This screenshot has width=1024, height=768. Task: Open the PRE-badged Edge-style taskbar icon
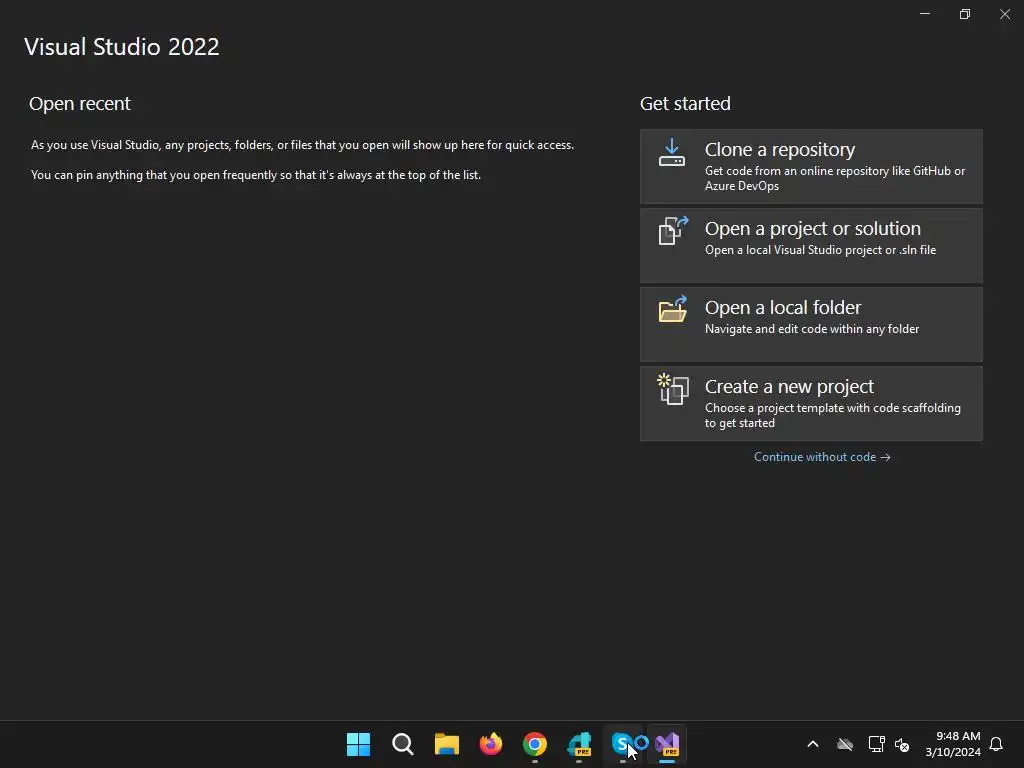tap(579, 744)
